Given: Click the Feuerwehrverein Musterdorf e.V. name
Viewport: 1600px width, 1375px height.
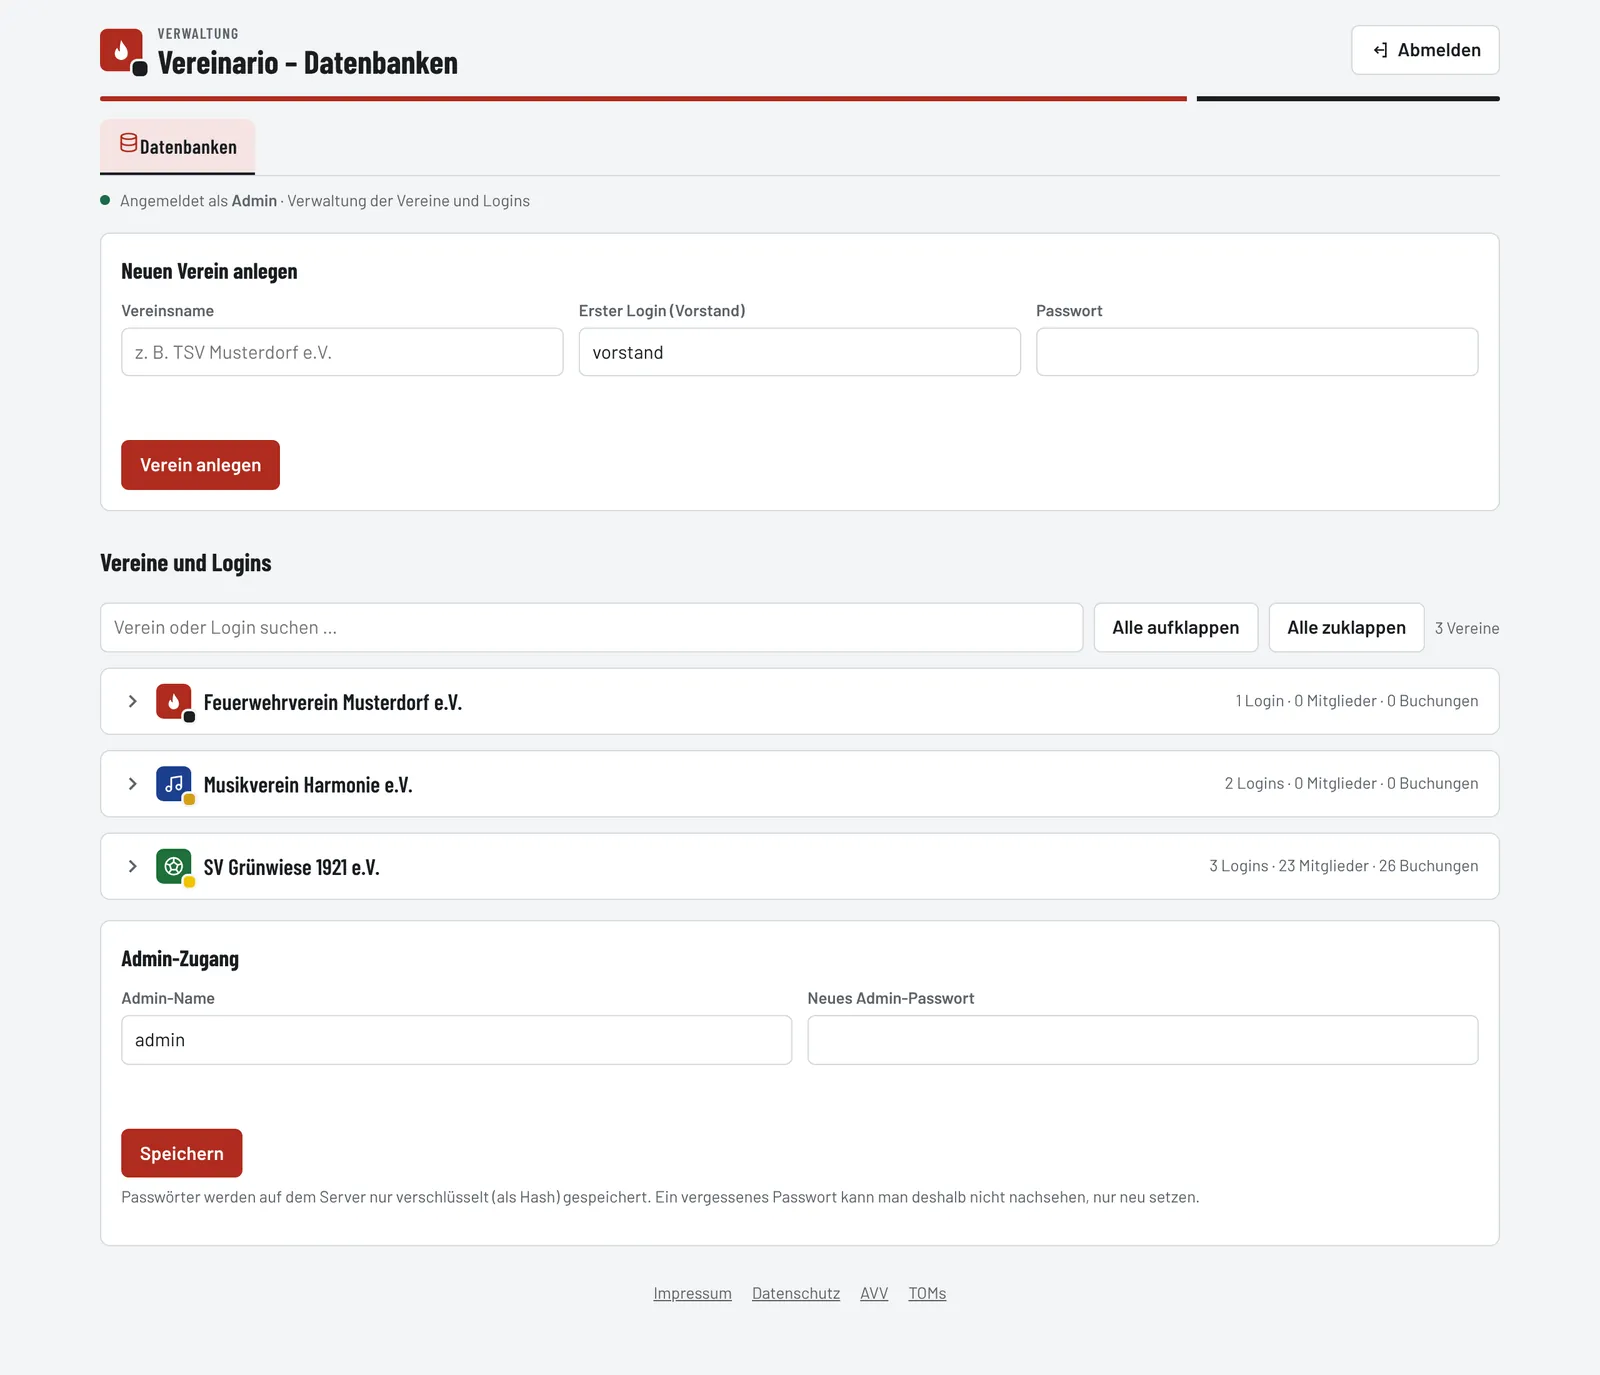Looking at the screenshot, I should coord(333,702).
